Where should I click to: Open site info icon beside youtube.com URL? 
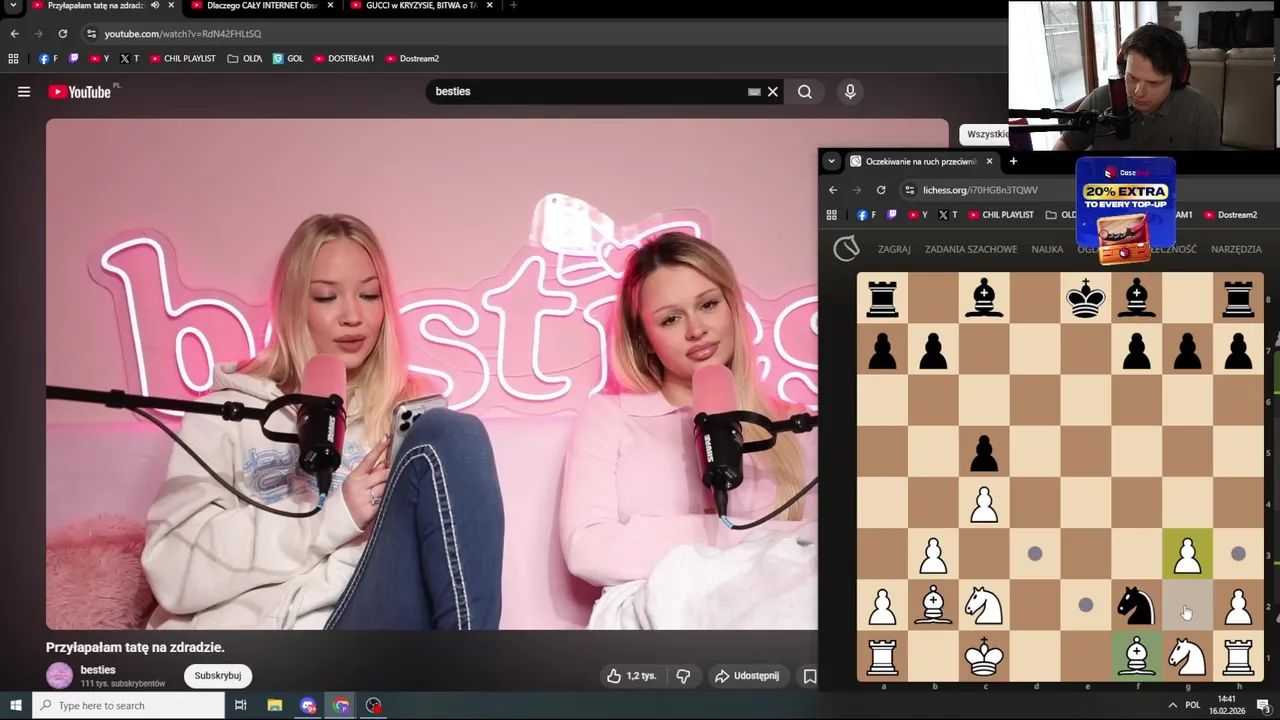tap(91, 34)
